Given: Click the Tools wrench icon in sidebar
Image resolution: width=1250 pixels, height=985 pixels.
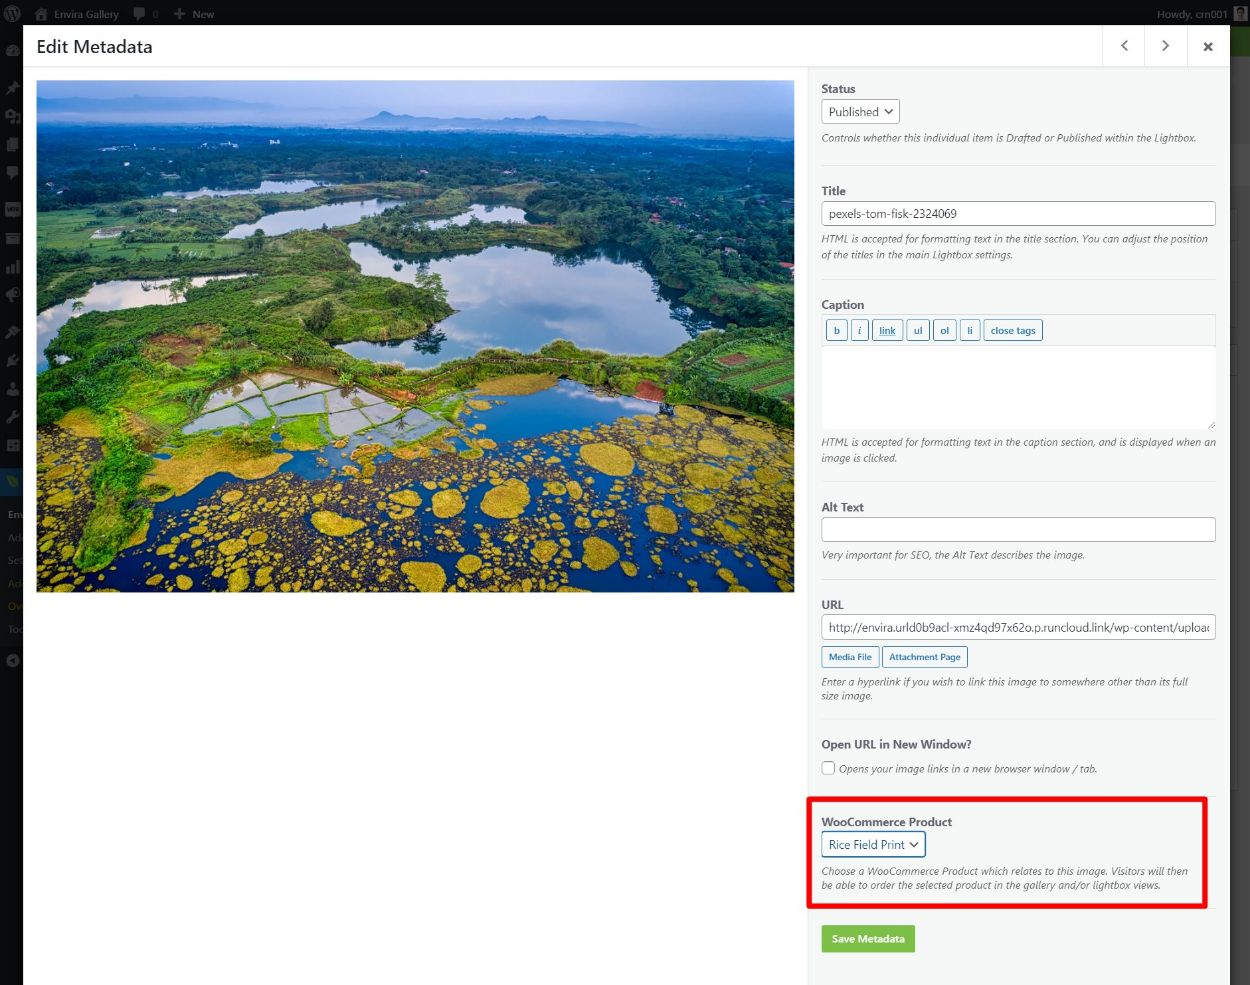Looking at the screenshot, I should 12,416.
